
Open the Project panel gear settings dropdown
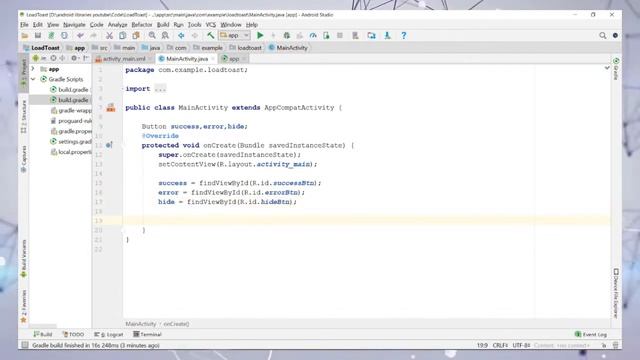click(74, 58)
